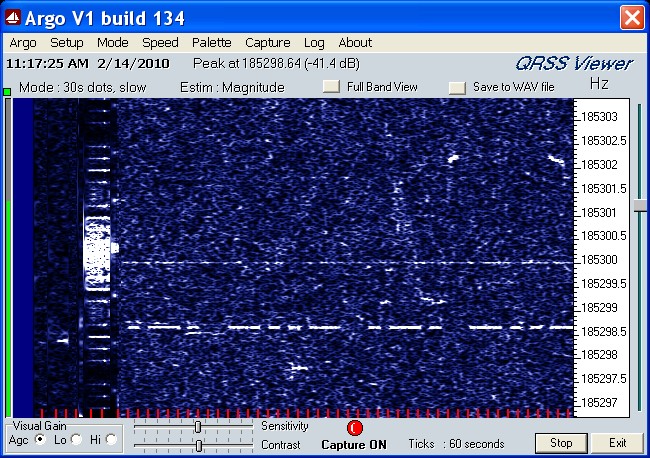The height and width of the screenshot is (458, 650).
Task: Click the 185299.5 frequency scale label
Action: tap(604, 284)
